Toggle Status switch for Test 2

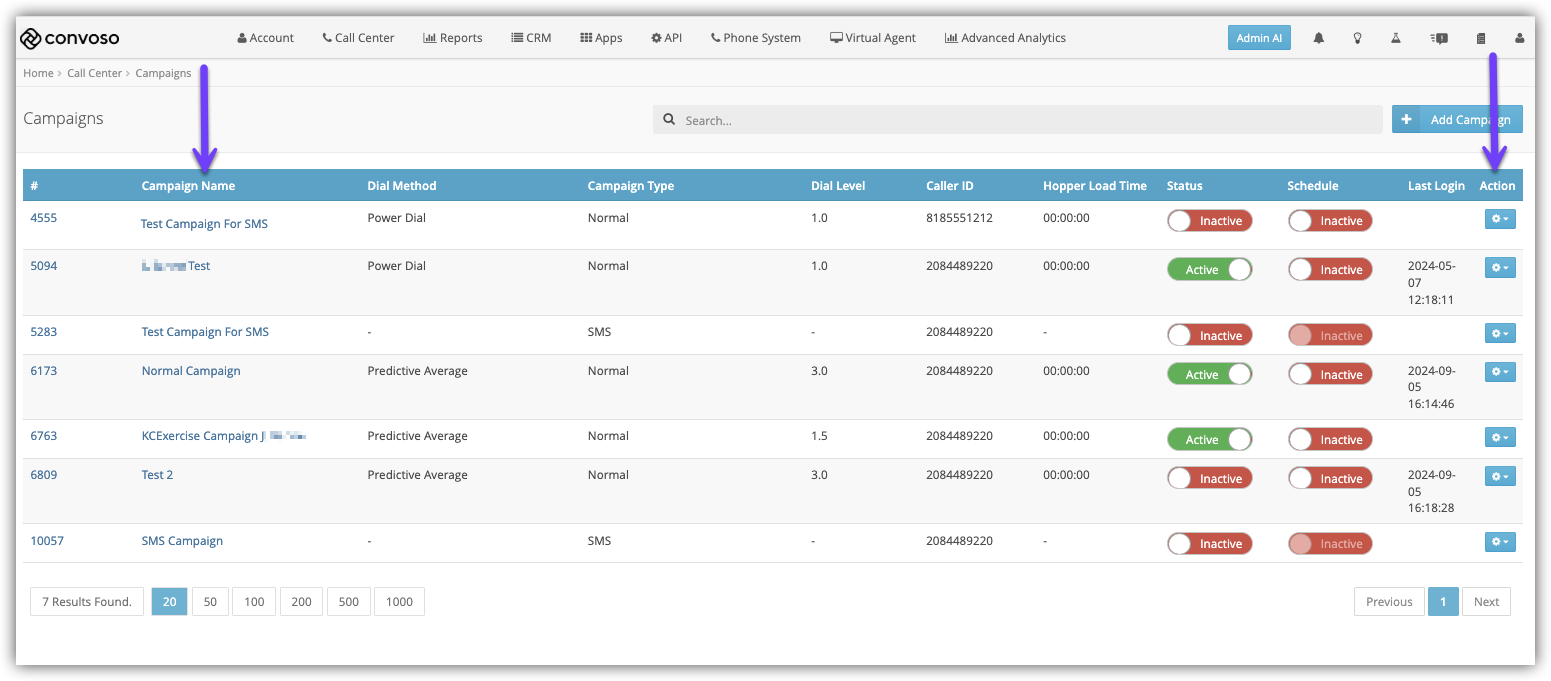coord(1210,479)
